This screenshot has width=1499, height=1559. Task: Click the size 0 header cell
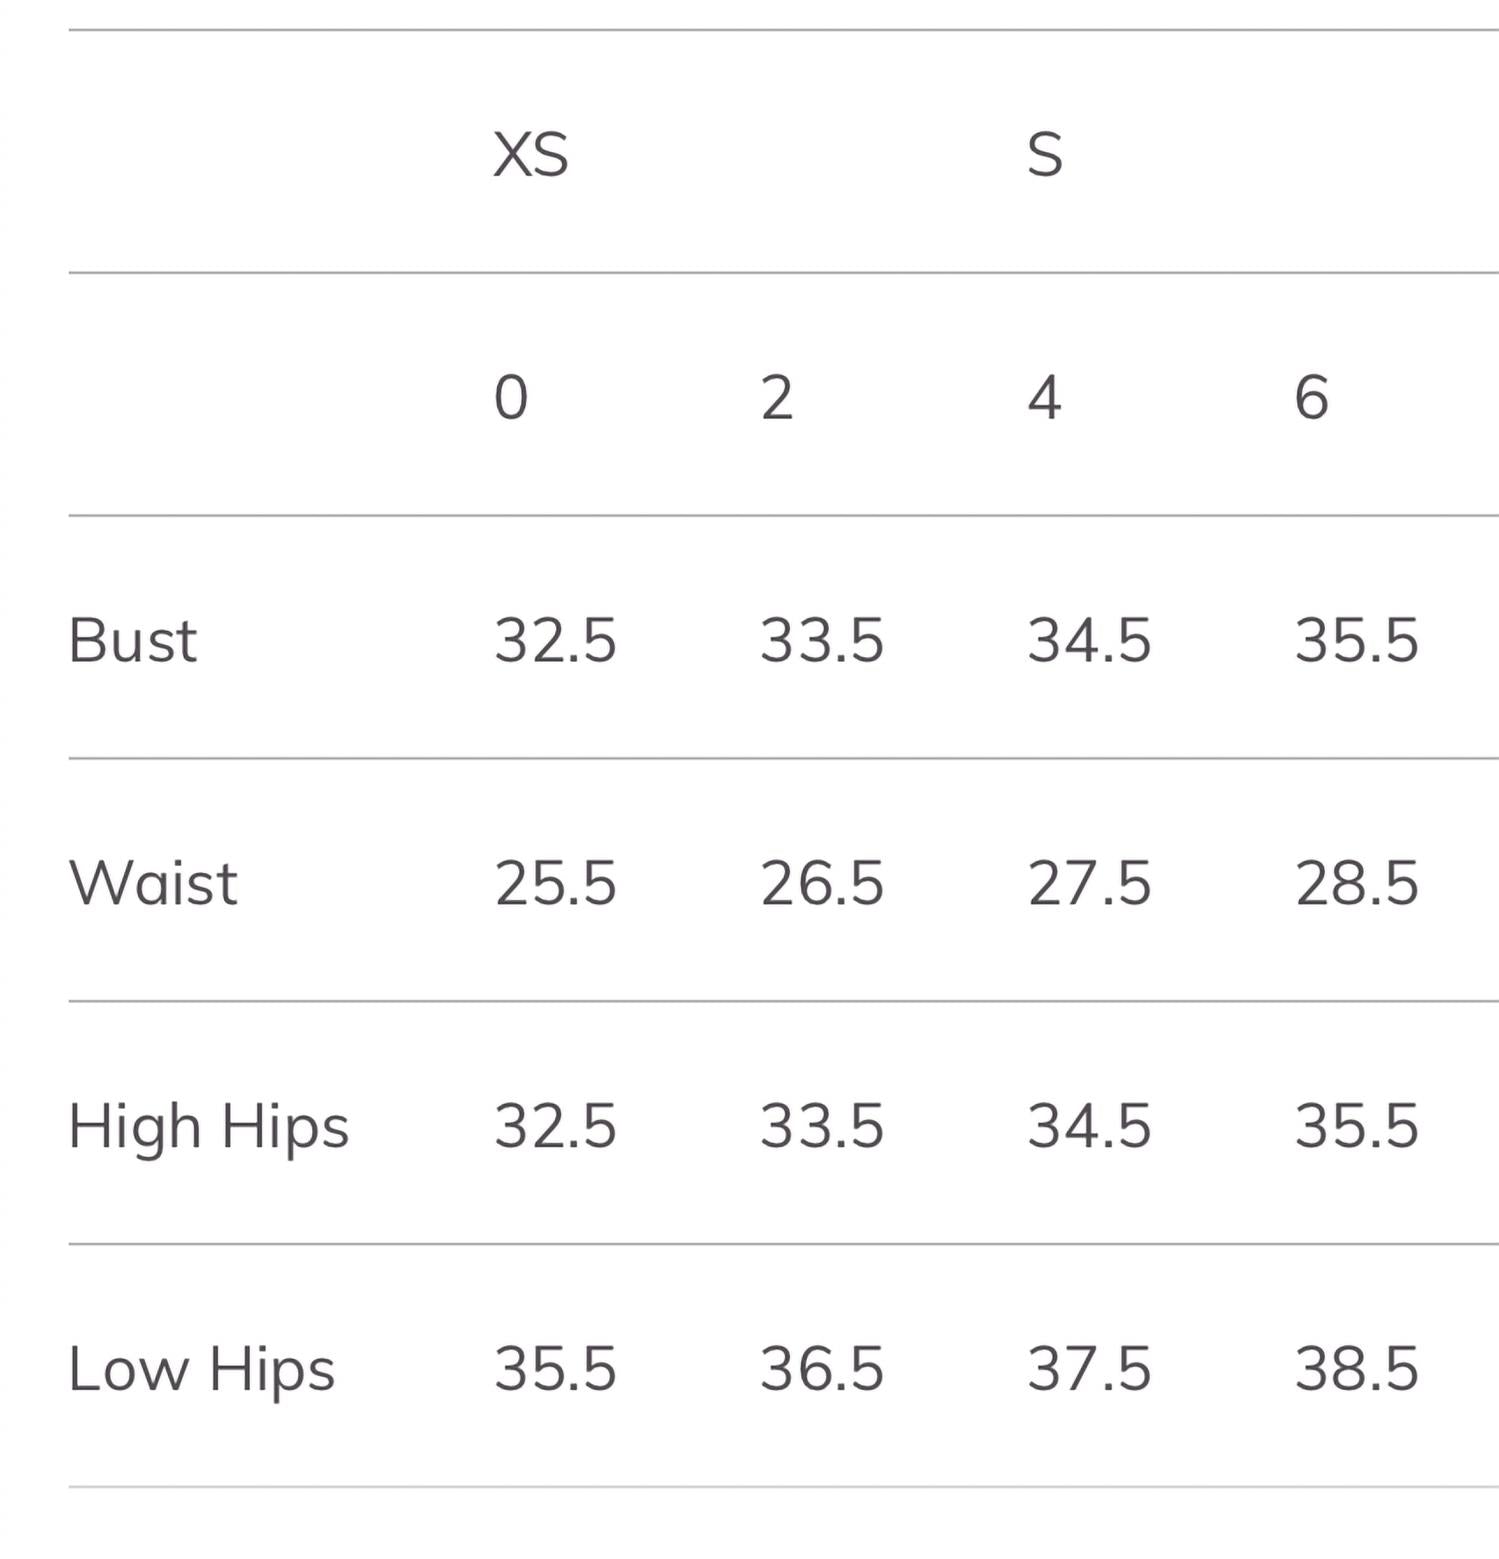coord(511,397)
